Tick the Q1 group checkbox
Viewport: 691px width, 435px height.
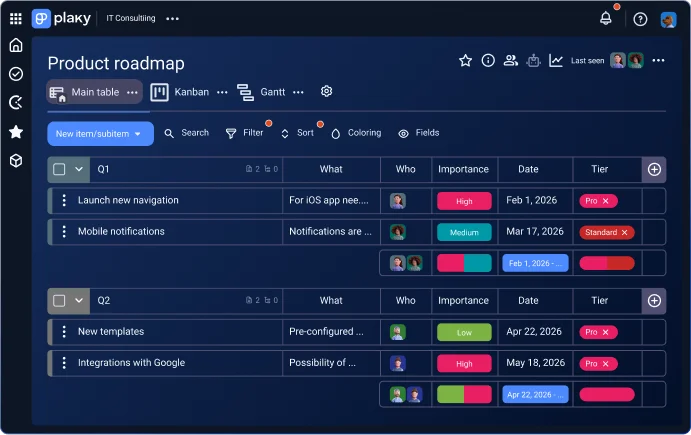click(59, 169)
